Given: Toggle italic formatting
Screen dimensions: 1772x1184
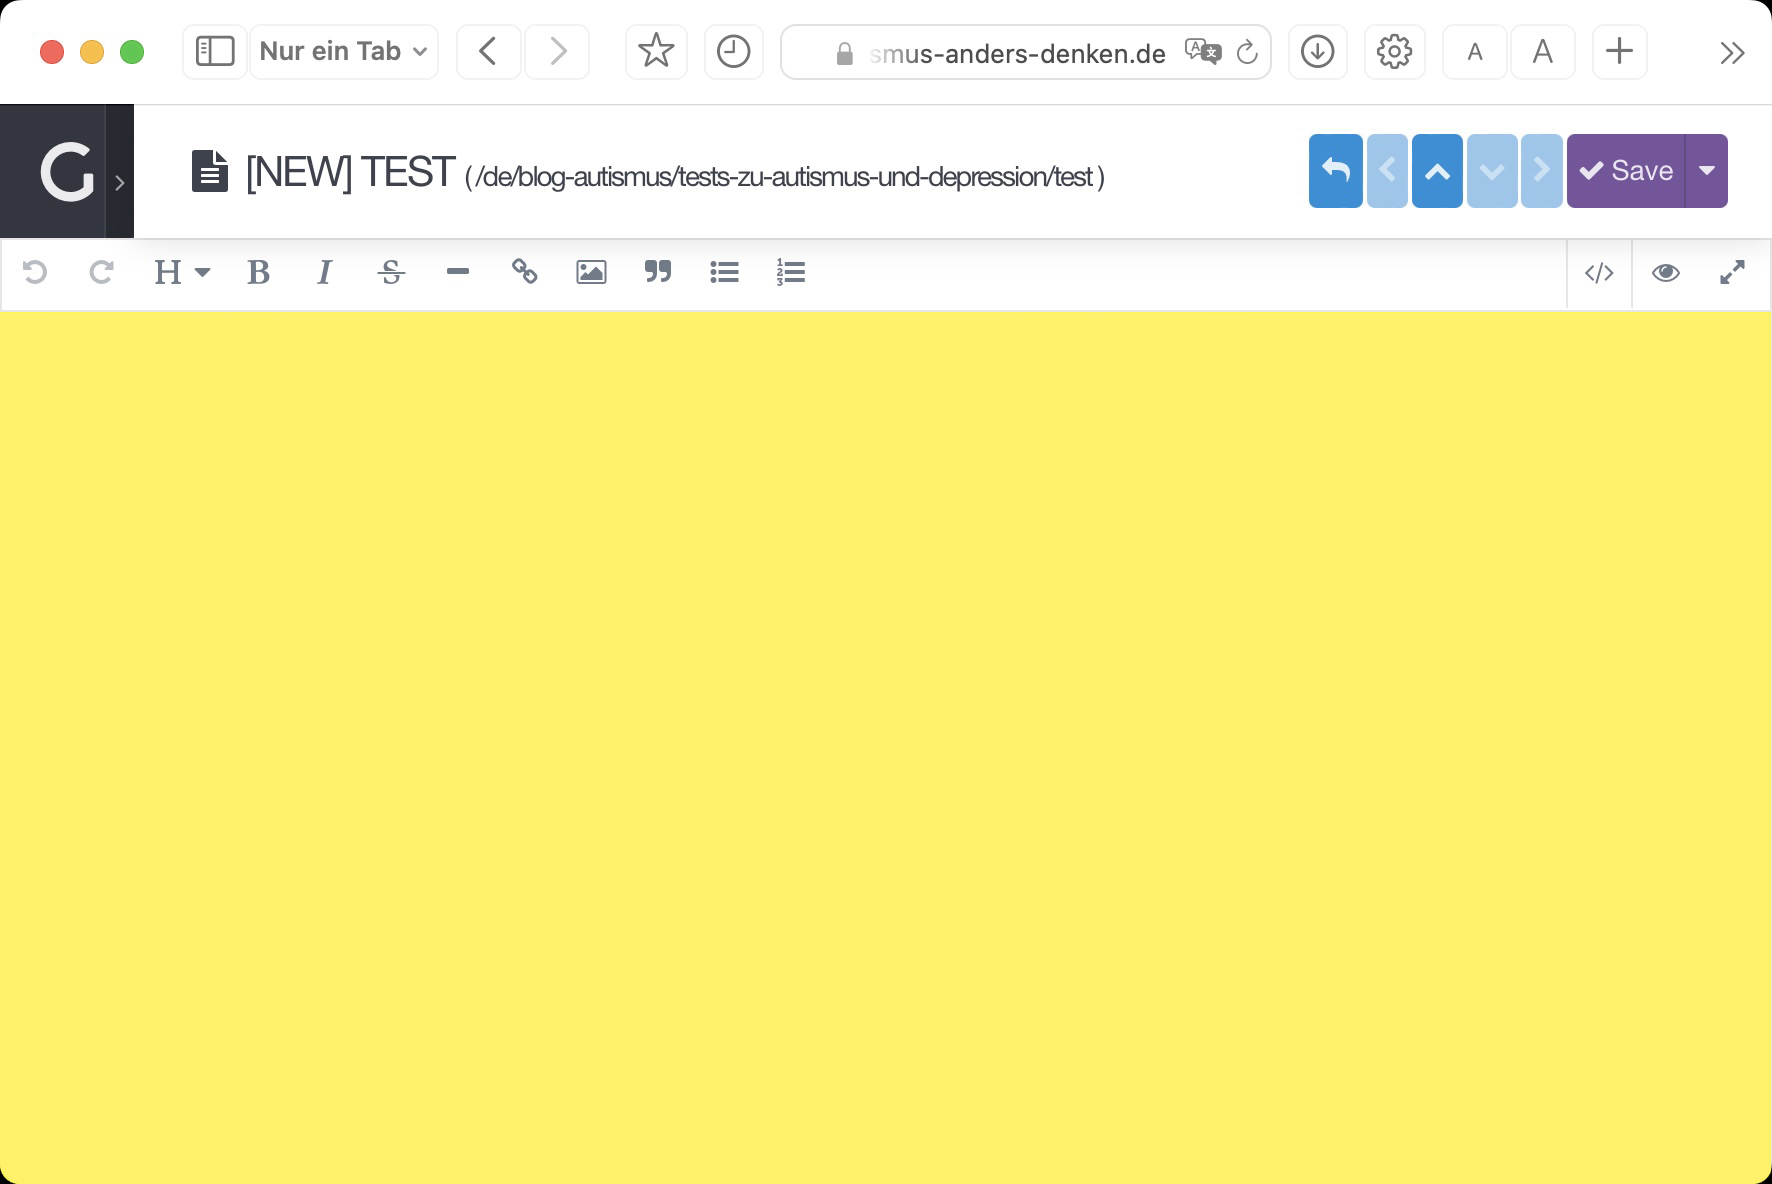Looking at the screenshot, I should (324, 272).
